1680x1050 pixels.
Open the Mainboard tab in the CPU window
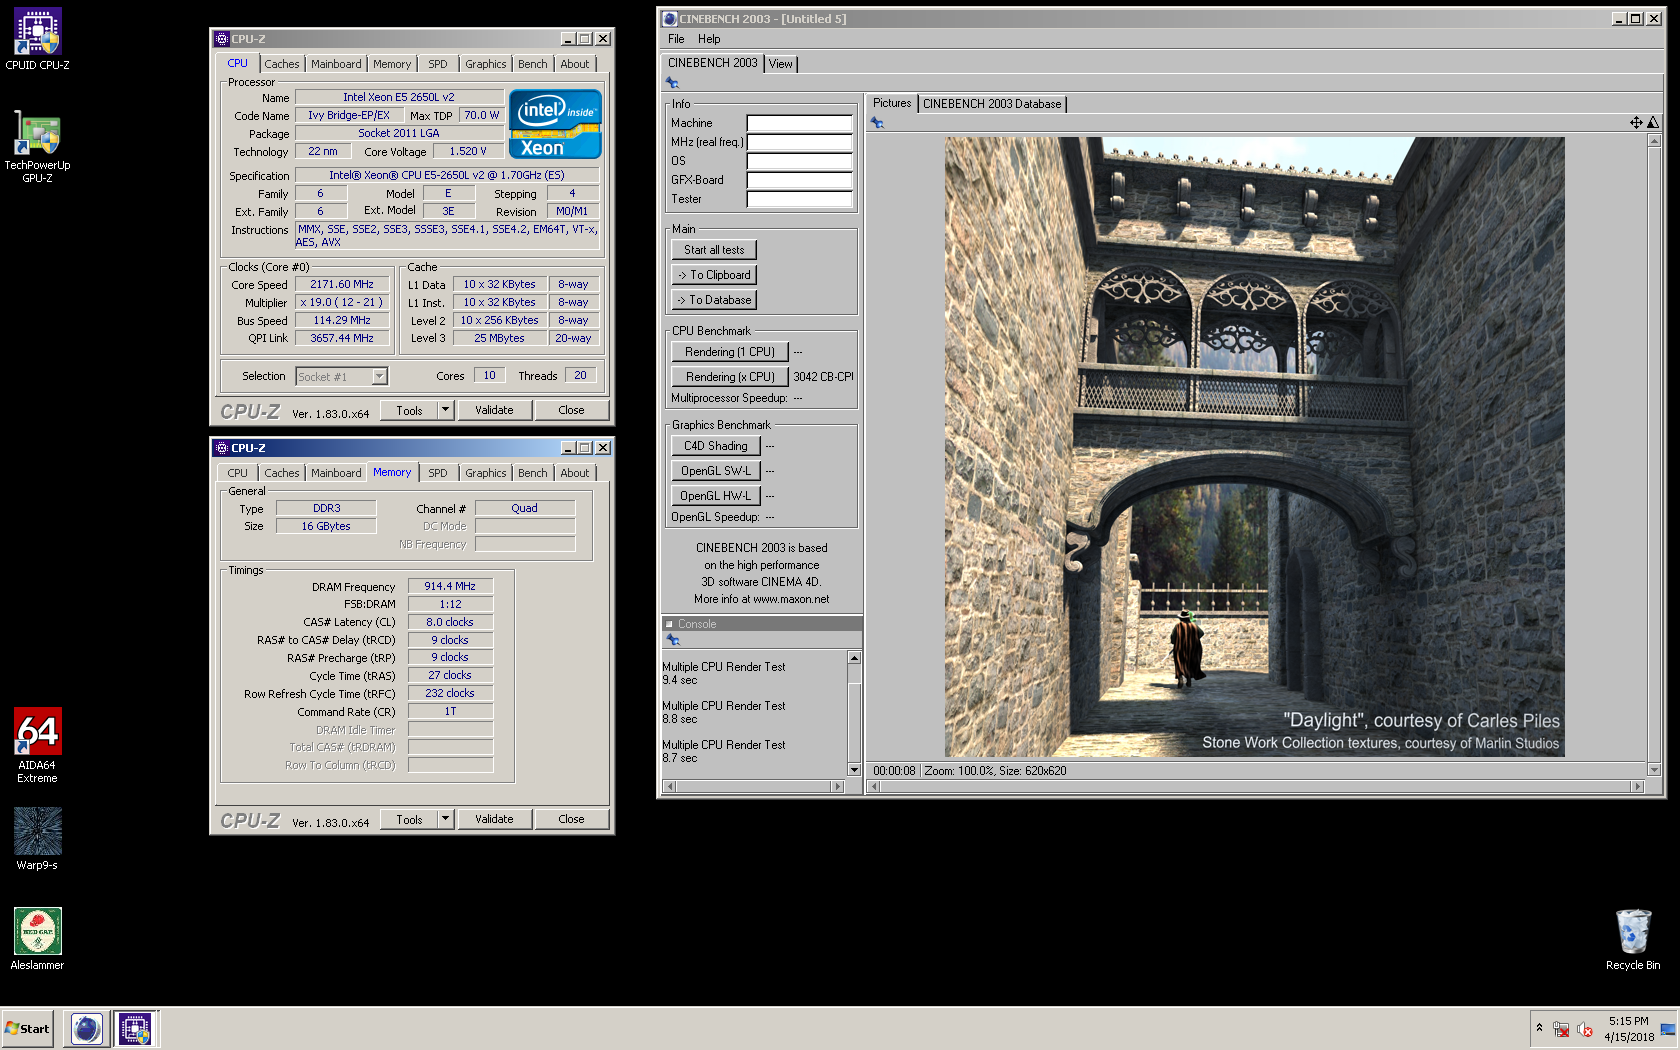(x=336, y=64)
